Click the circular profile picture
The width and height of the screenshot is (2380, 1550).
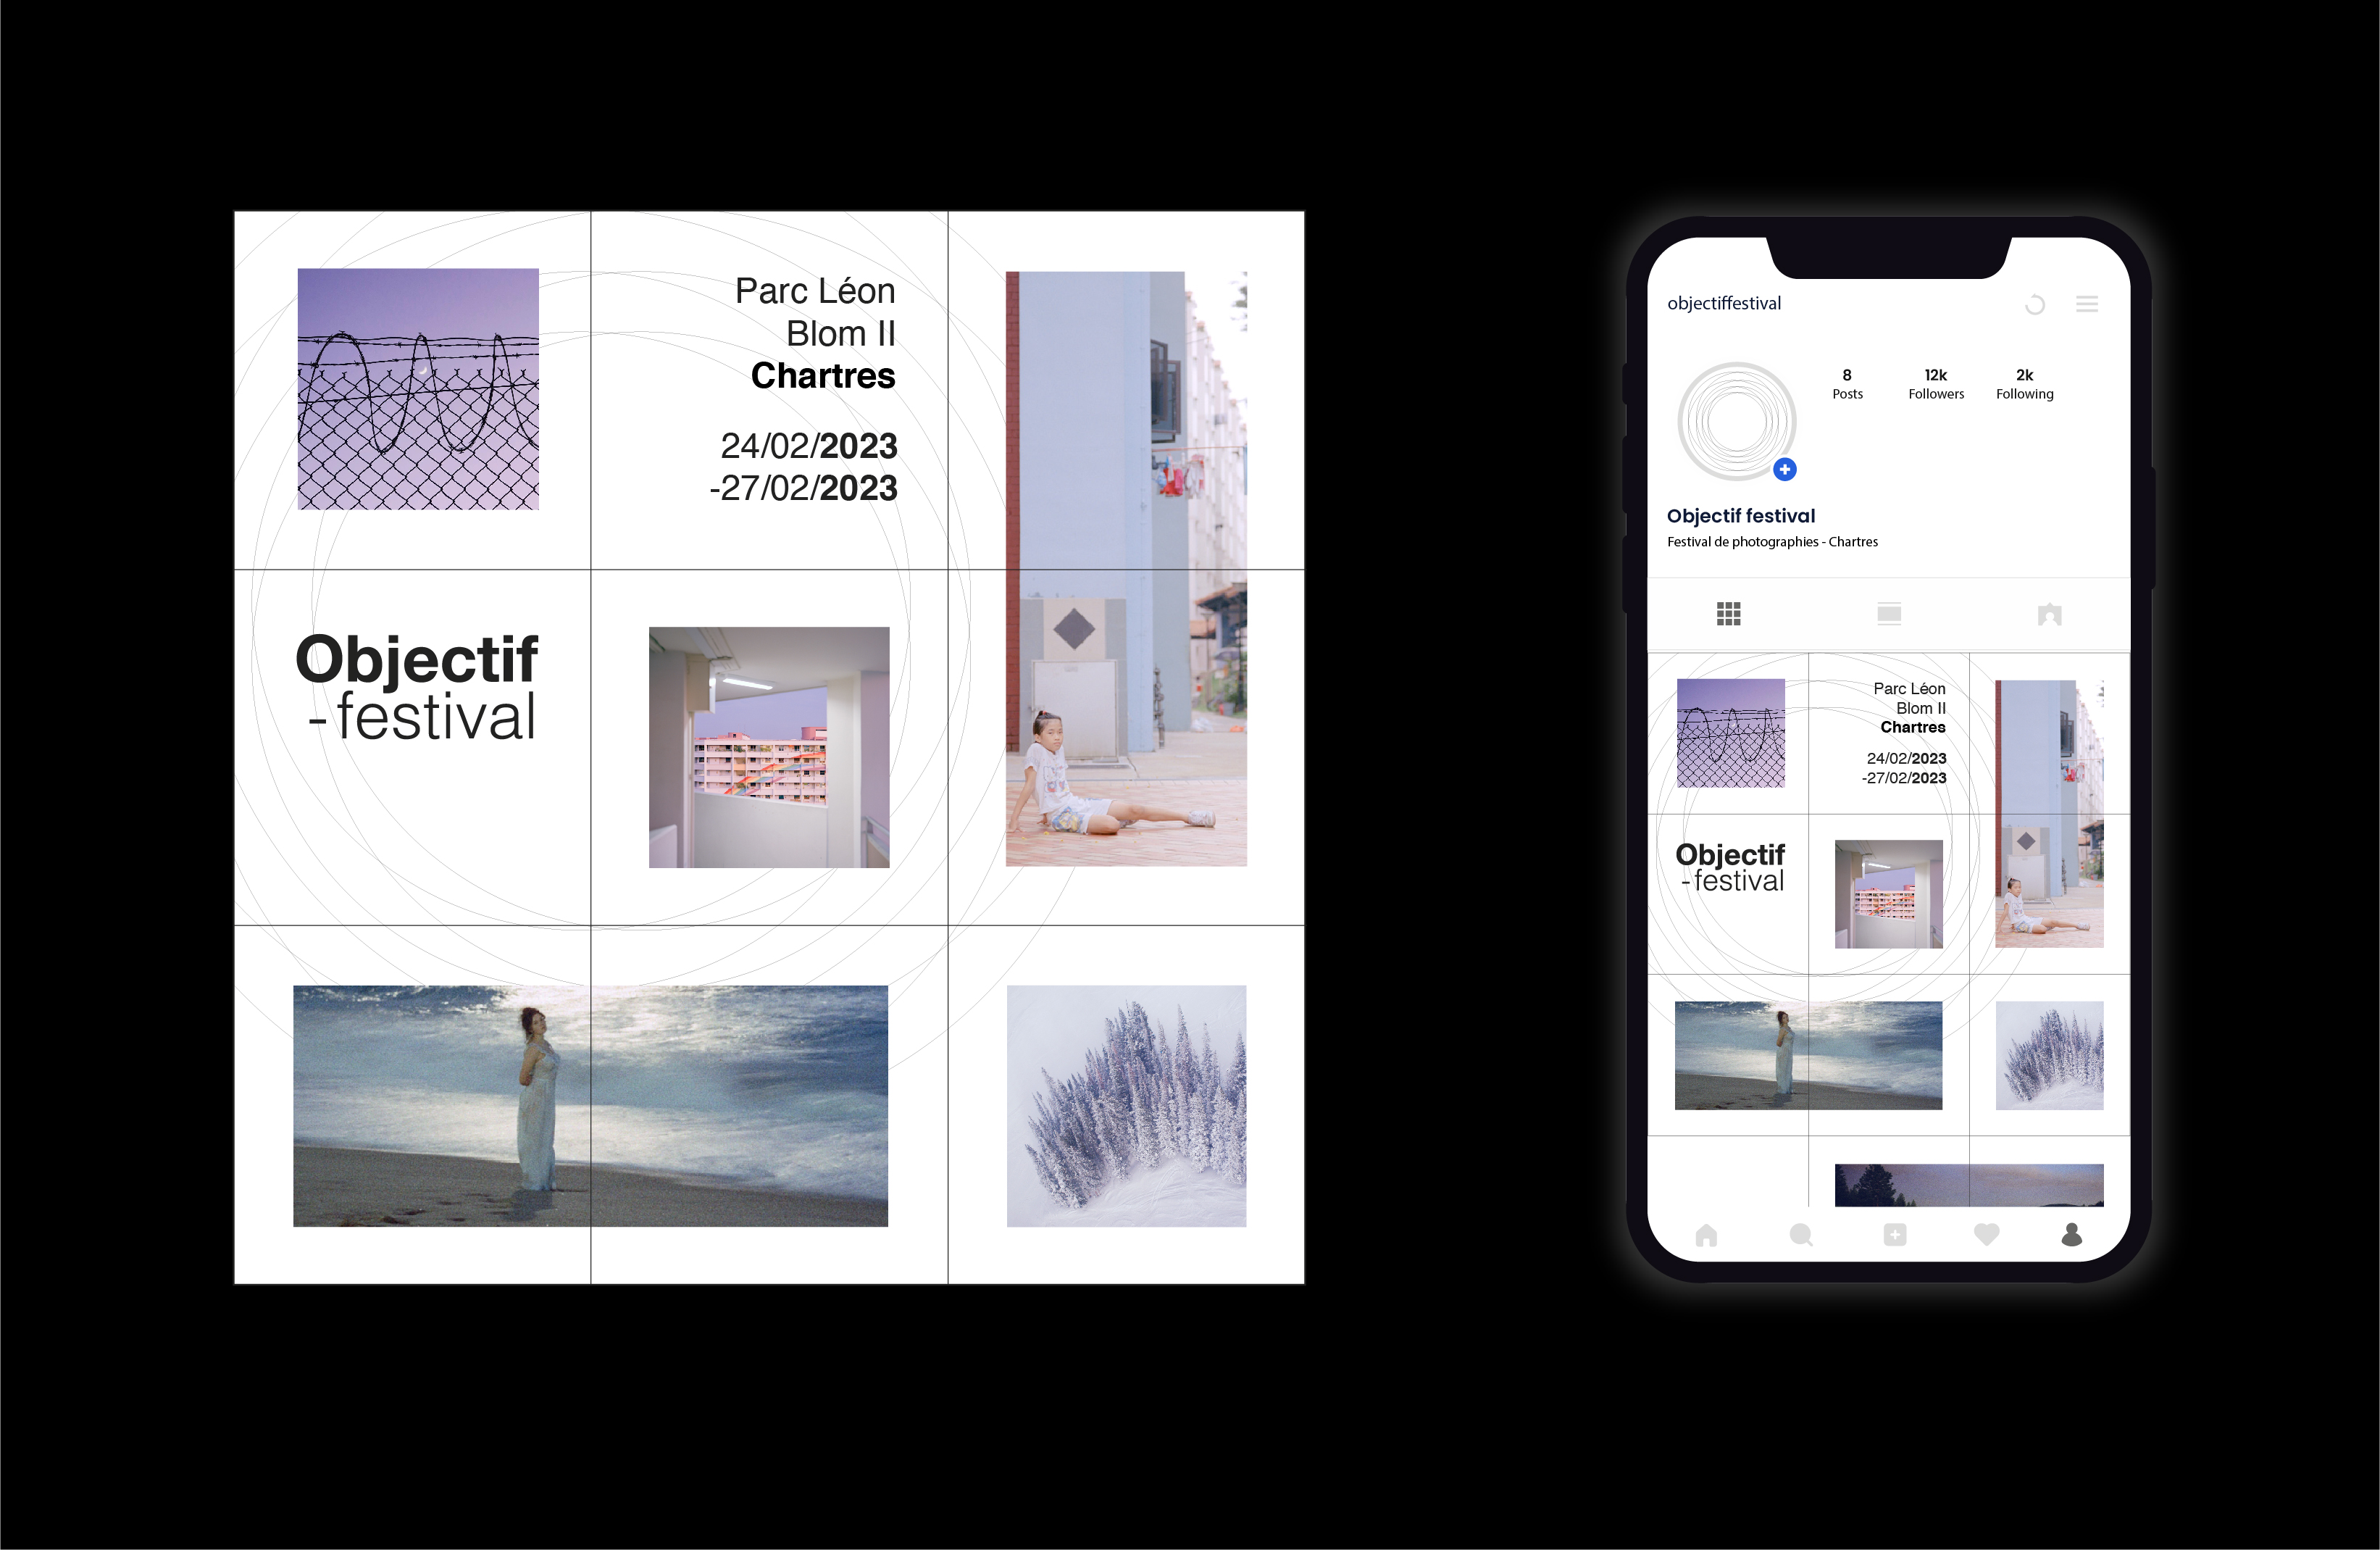(1736, 421)
